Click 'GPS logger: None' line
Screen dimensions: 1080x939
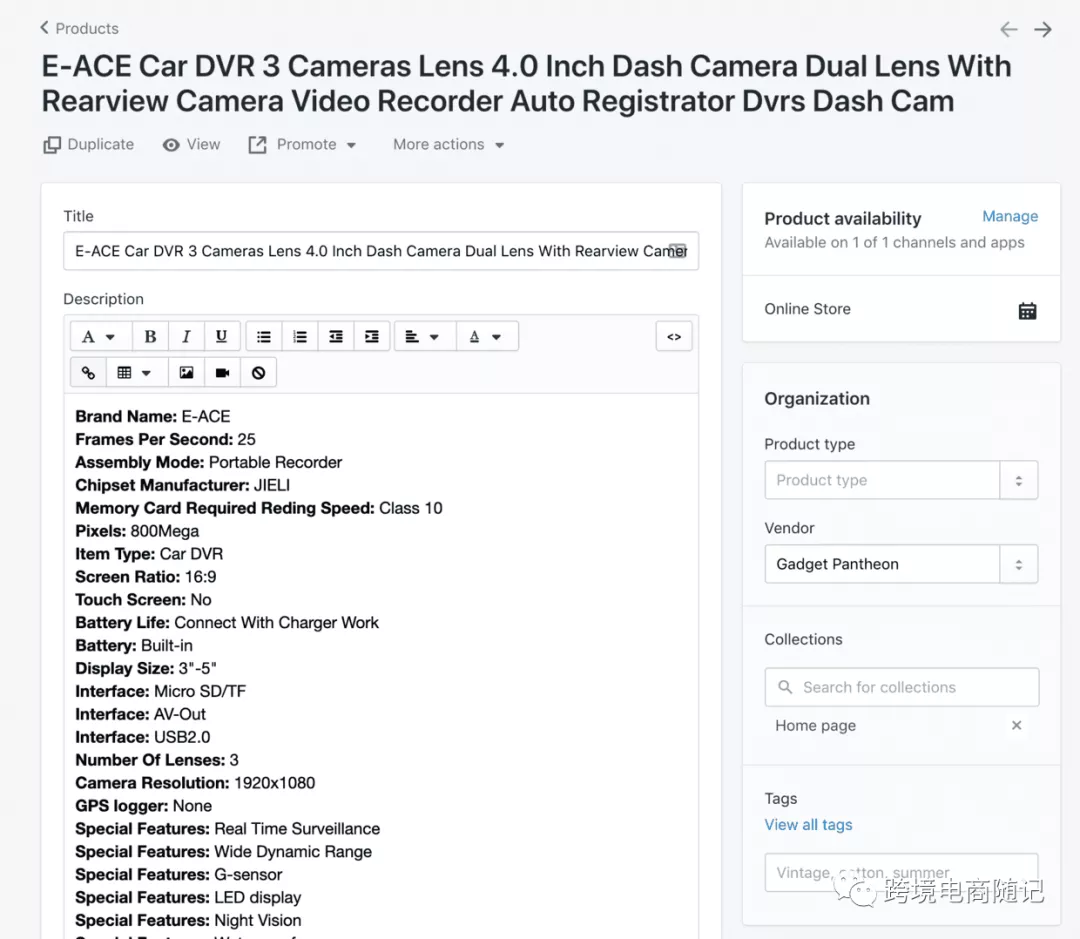pyautogui.click(x=143, y=806)
